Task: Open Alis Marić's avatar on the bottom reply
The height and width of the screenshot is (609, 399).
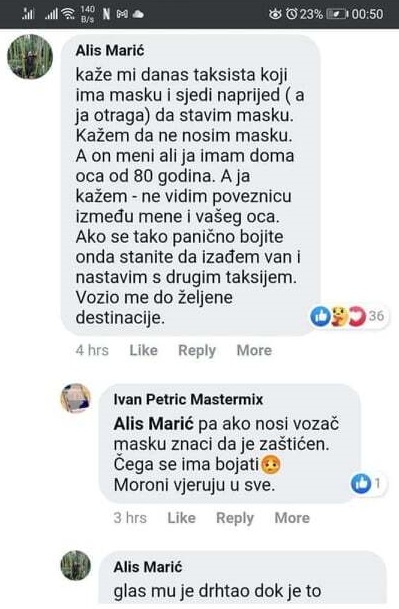Action: tap(75, 565)
